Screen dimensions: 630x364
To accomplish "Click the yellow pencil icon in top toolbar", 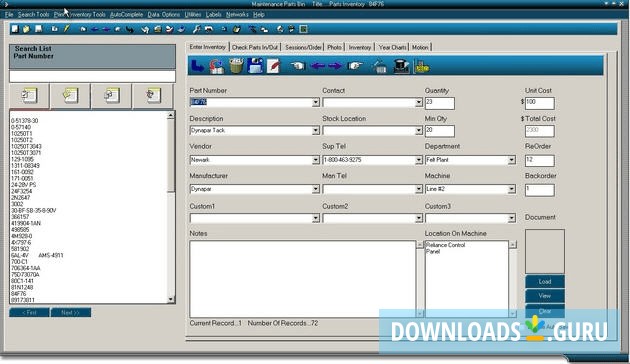I will click(67, 29).
